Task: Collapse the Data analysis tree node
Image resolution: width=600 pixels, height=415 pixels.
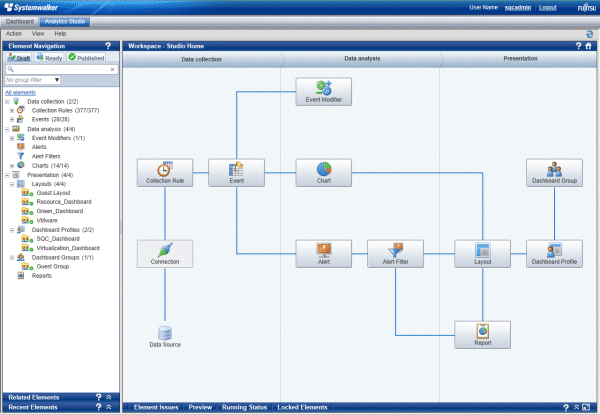Action: point(7,129)
